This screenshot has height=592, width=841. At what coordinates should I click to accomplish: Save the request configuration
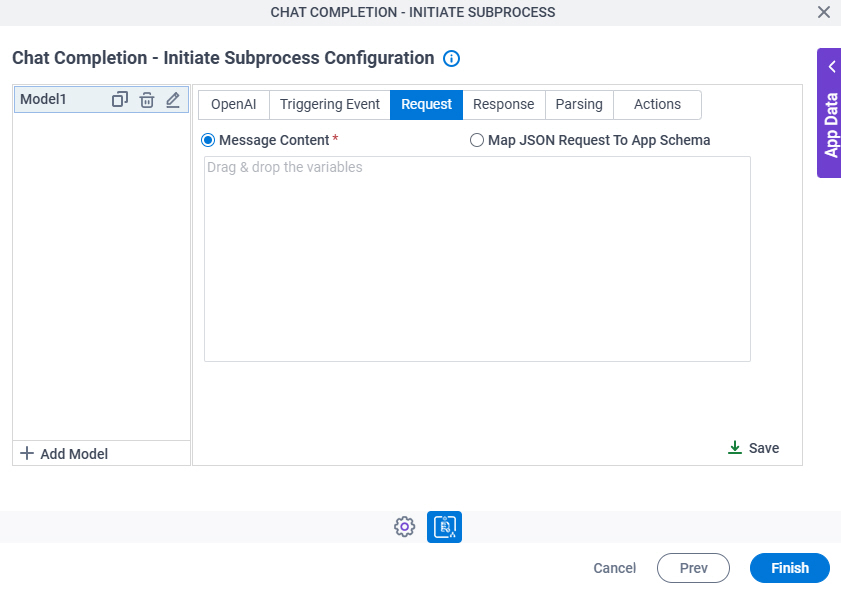pos(753,448)
